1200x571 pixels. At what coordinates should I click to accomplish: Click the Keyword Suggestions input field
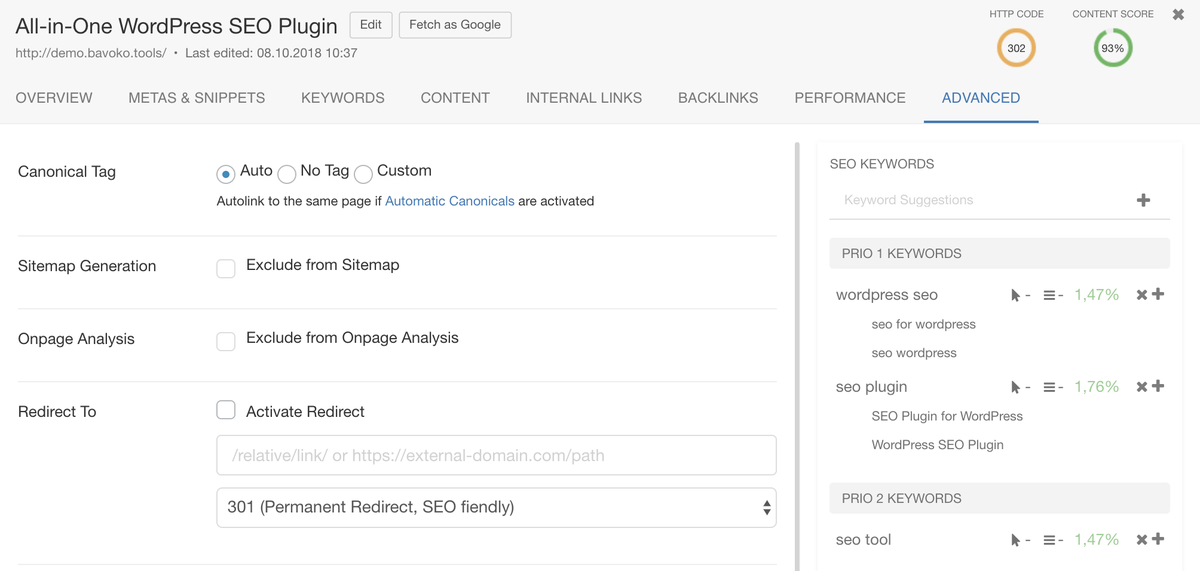click(x=980, y=200)
